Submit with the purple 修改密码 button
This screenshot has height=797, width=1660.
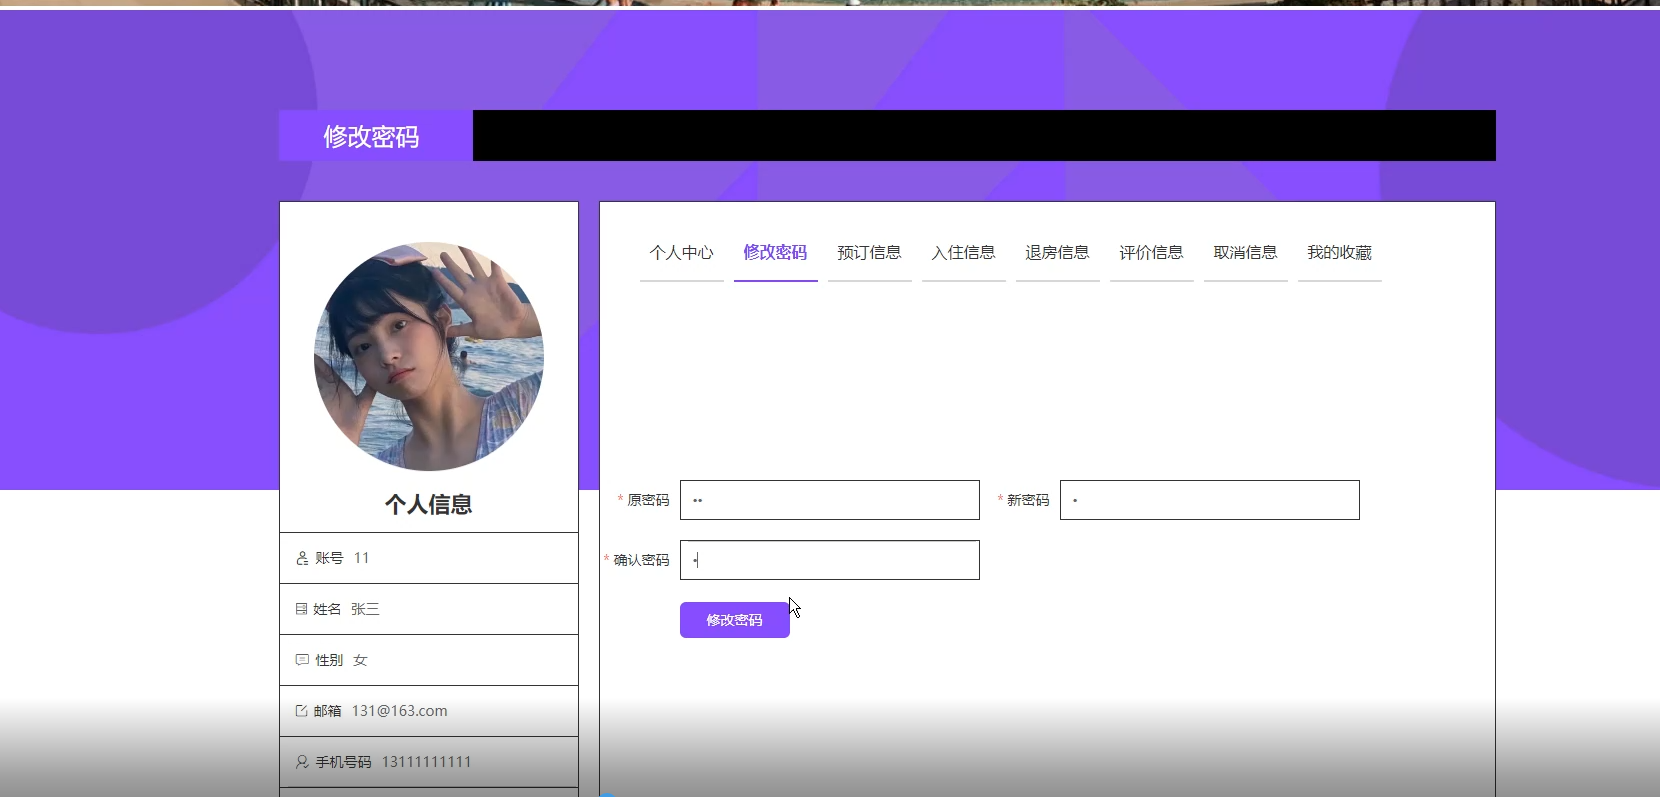(x=735, y=620)
